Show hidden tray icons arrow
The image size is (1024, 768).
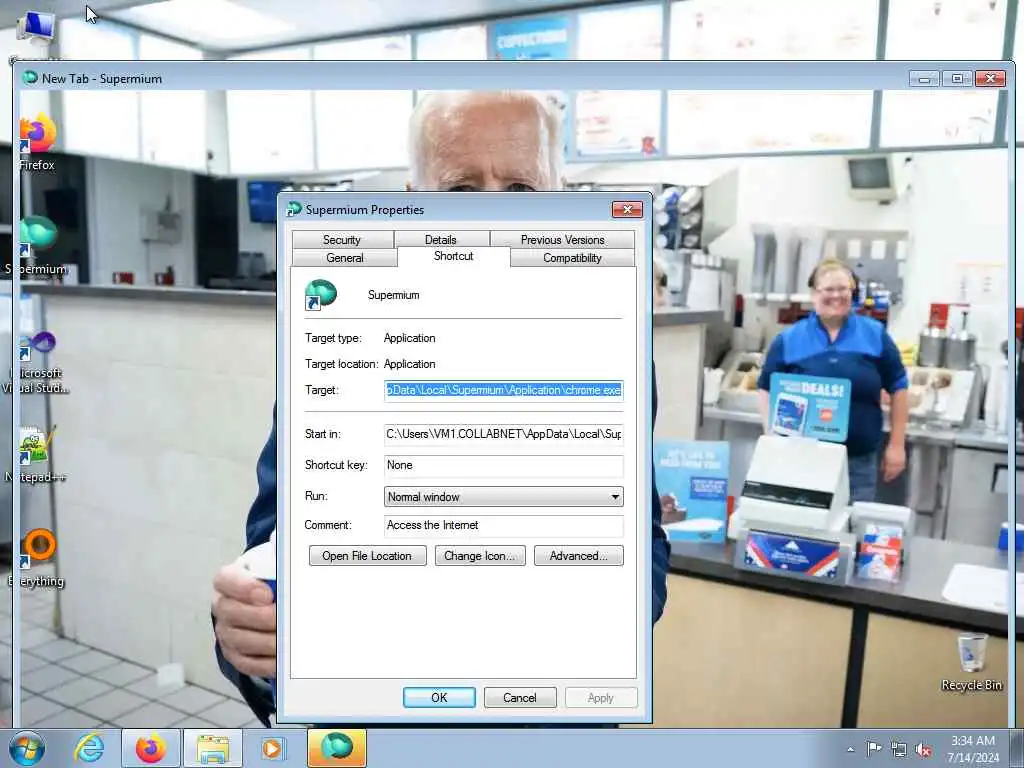pos(850,750)
